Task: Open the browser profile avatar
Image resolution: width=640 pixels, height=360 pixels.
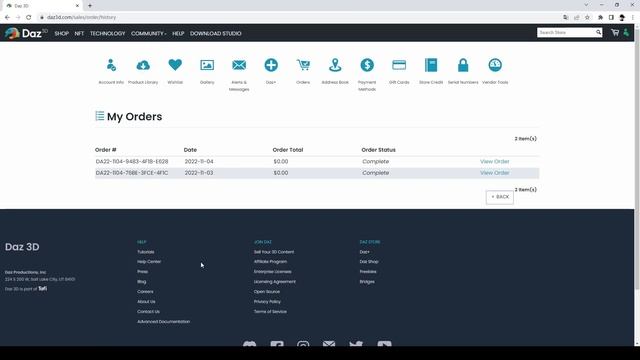Action: (622, 17)
